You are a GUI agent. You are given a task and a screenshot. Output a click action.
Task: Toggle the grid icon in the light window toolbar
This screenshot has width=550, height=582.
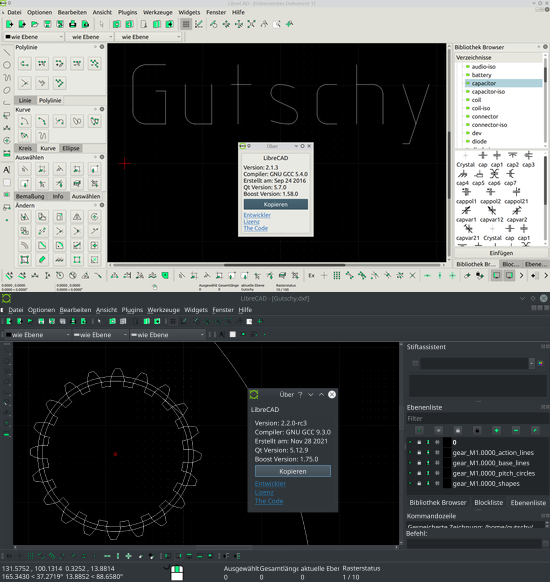[186, 24]
